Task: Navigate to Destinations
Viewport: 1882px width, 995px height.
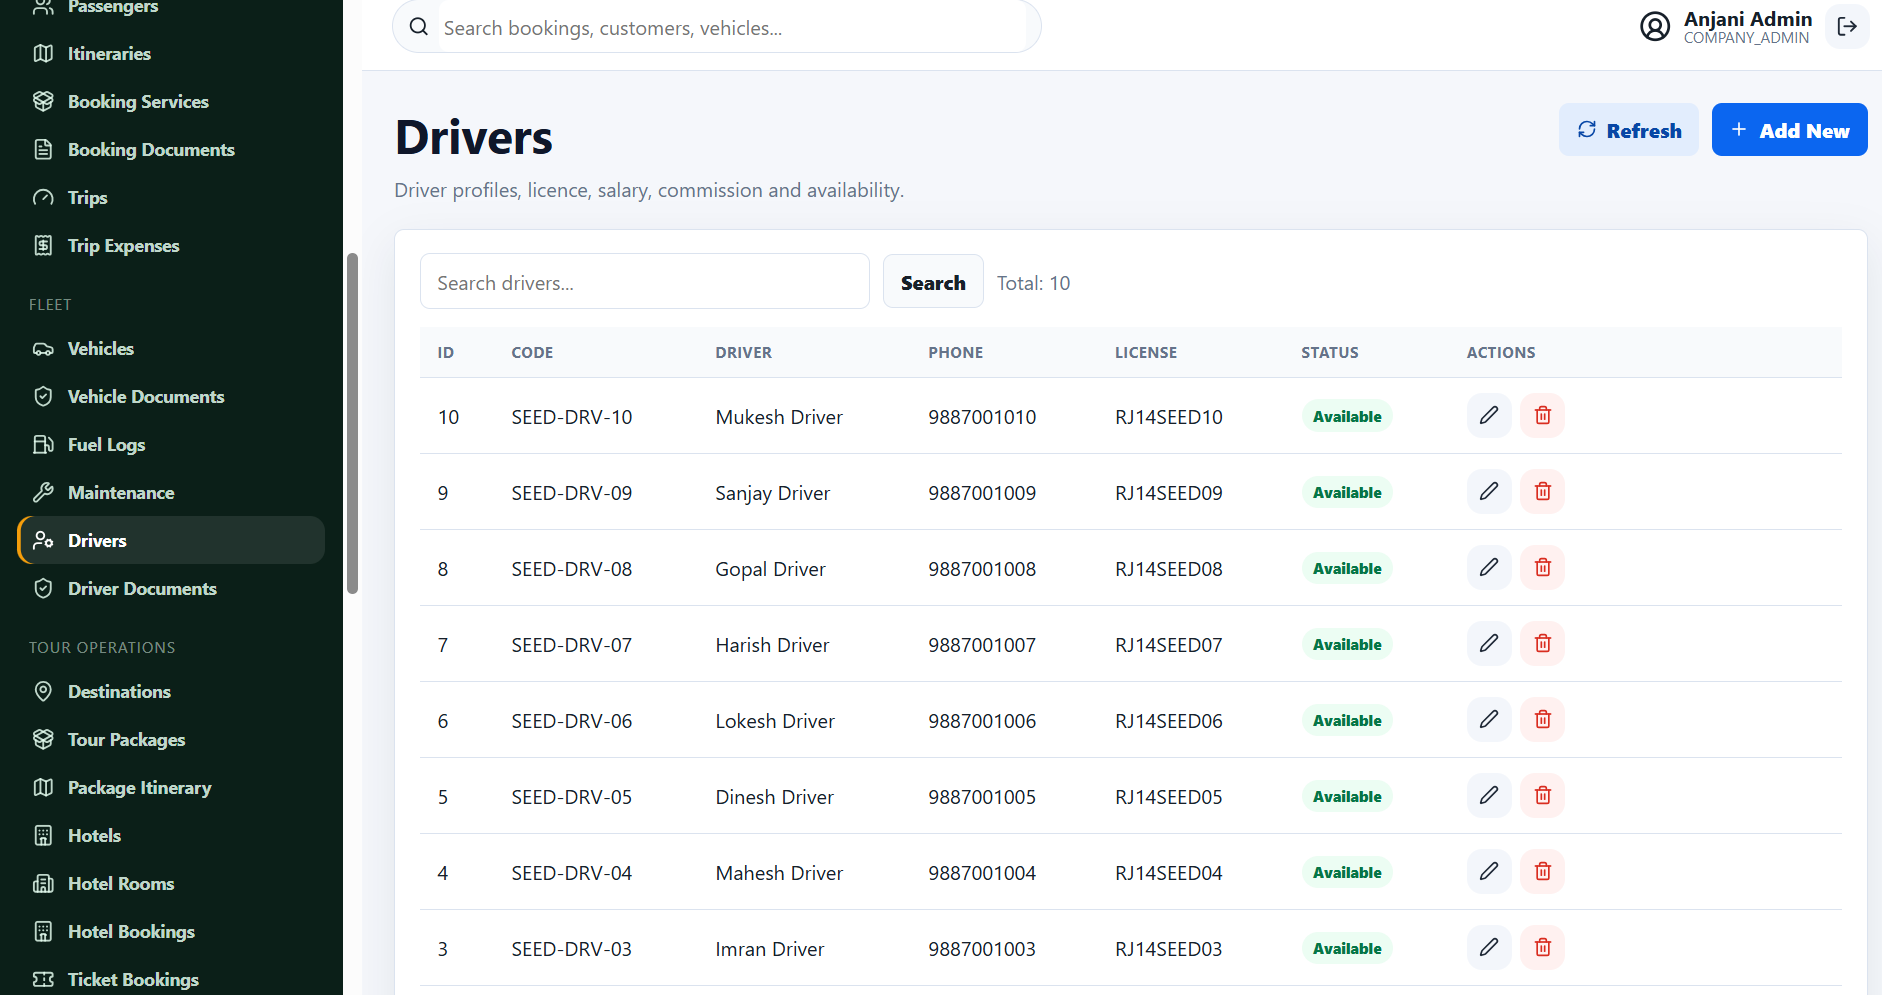Action: (171, 692)
